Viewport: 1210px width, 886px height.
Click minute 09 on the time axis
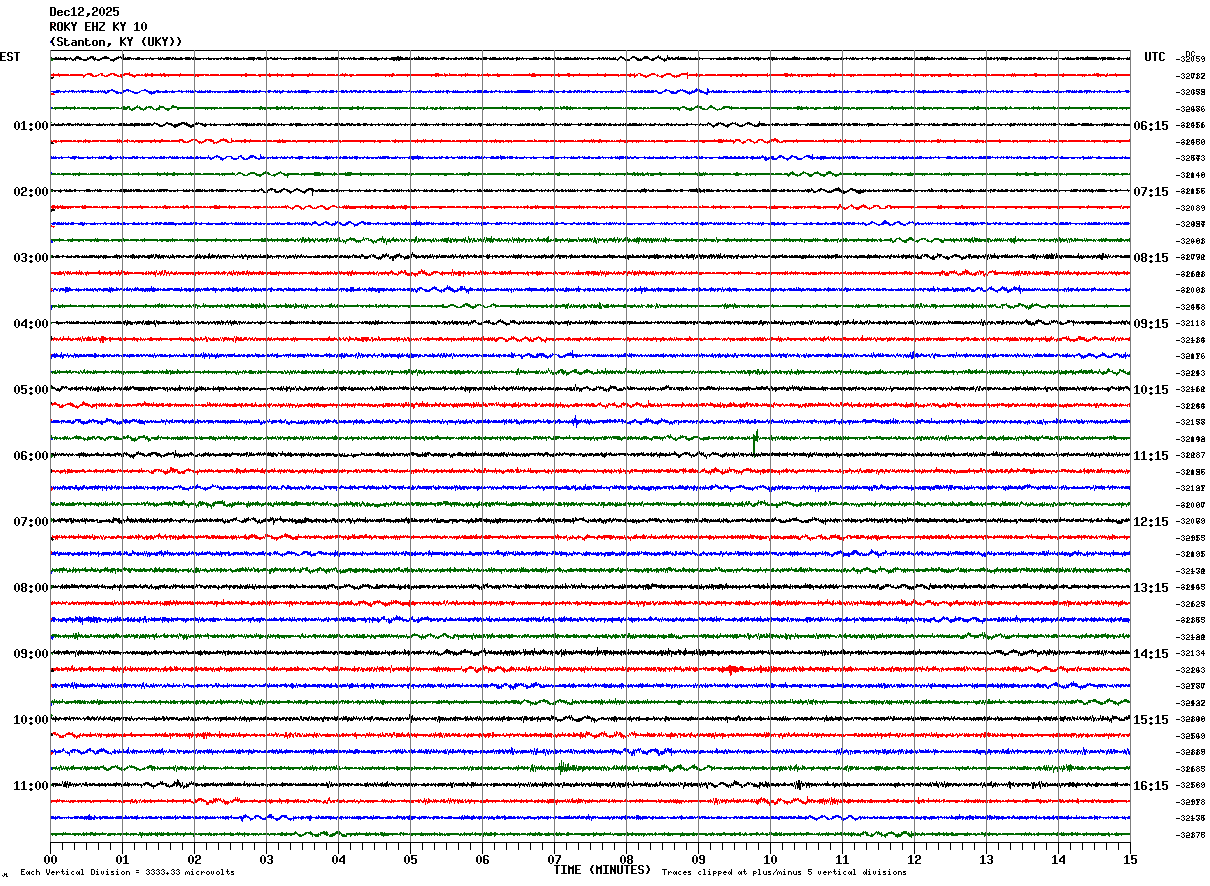tap(698, 859)
